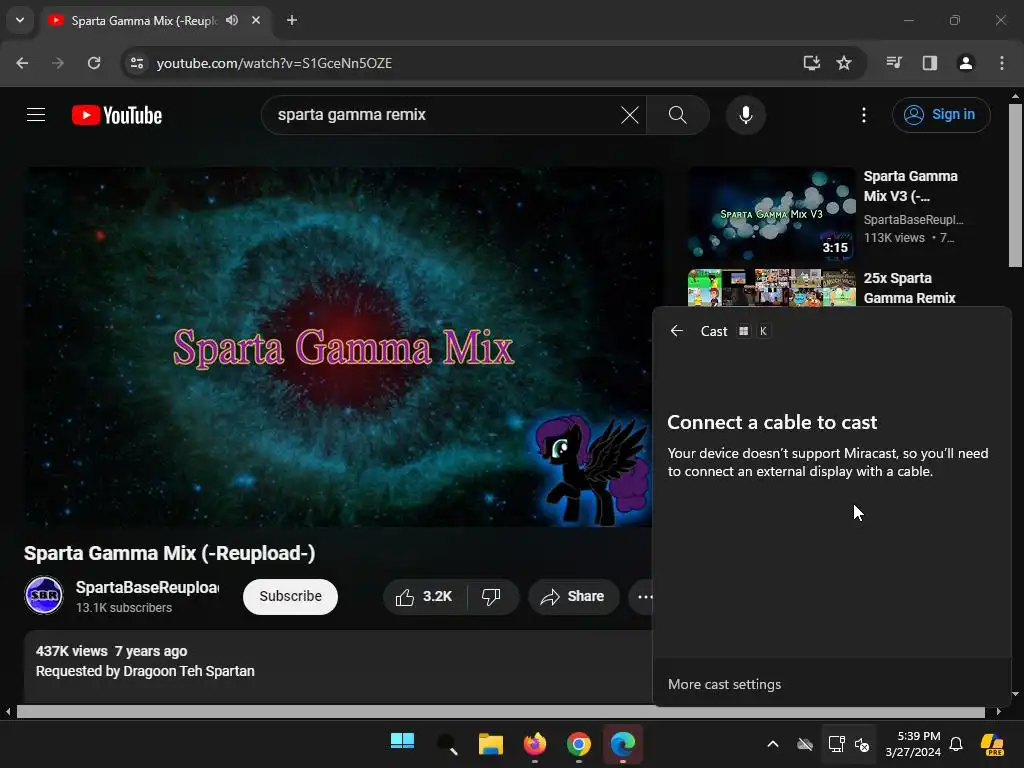The height and width of the screenshot is (768, 1024).
Task: View site information icon in address bar
Action: tap(136, 63)
